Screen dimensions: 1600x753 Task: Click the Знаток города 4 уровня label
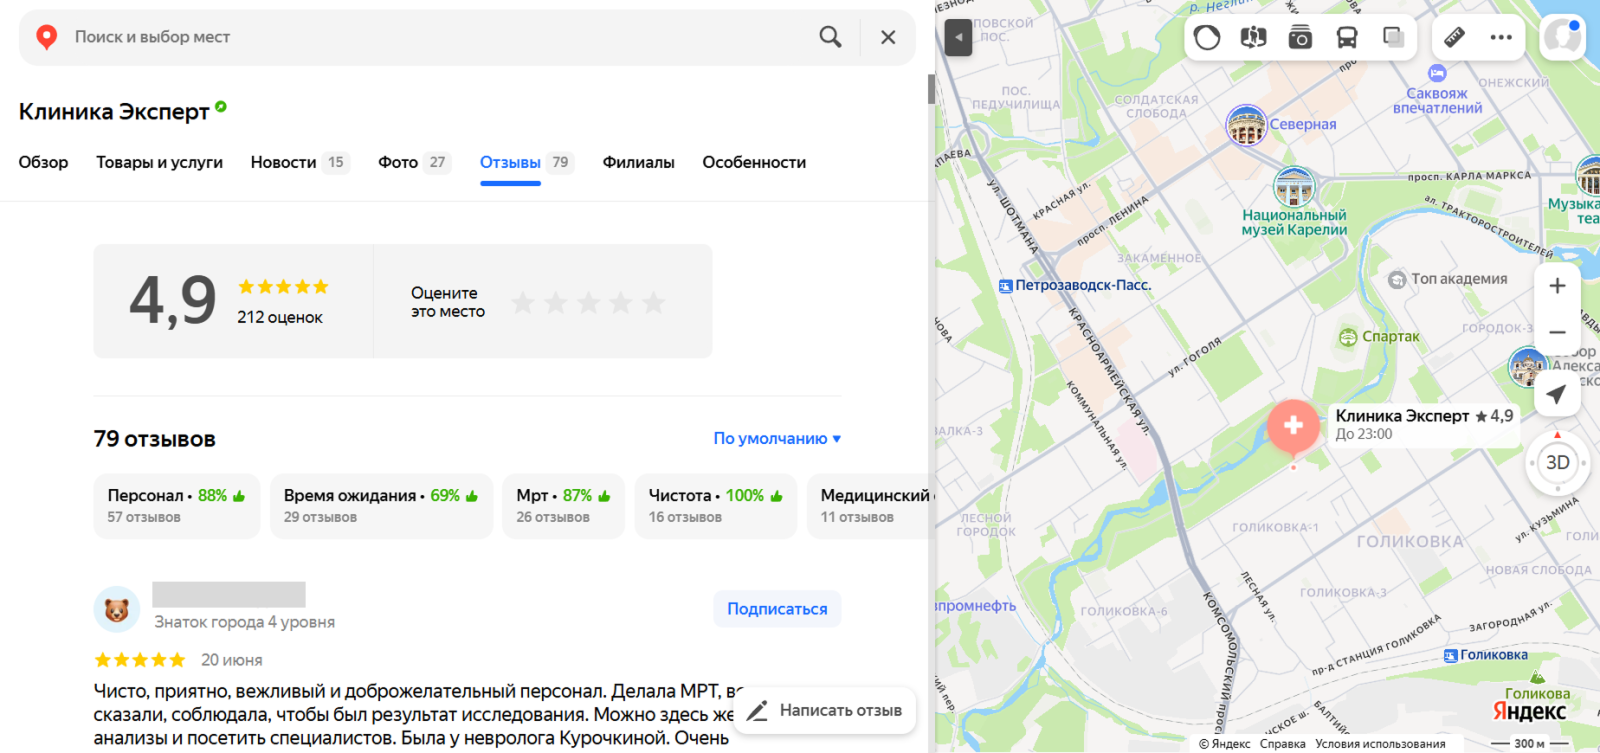pyautogui.click(x=245, y=622)
